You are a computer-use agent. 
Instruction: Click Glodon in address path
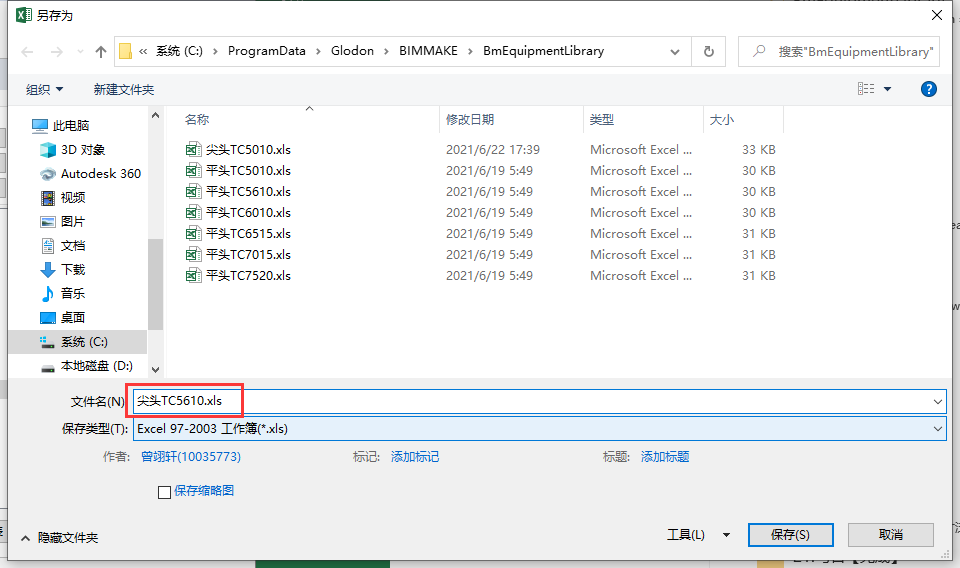[x=352, y=51]
